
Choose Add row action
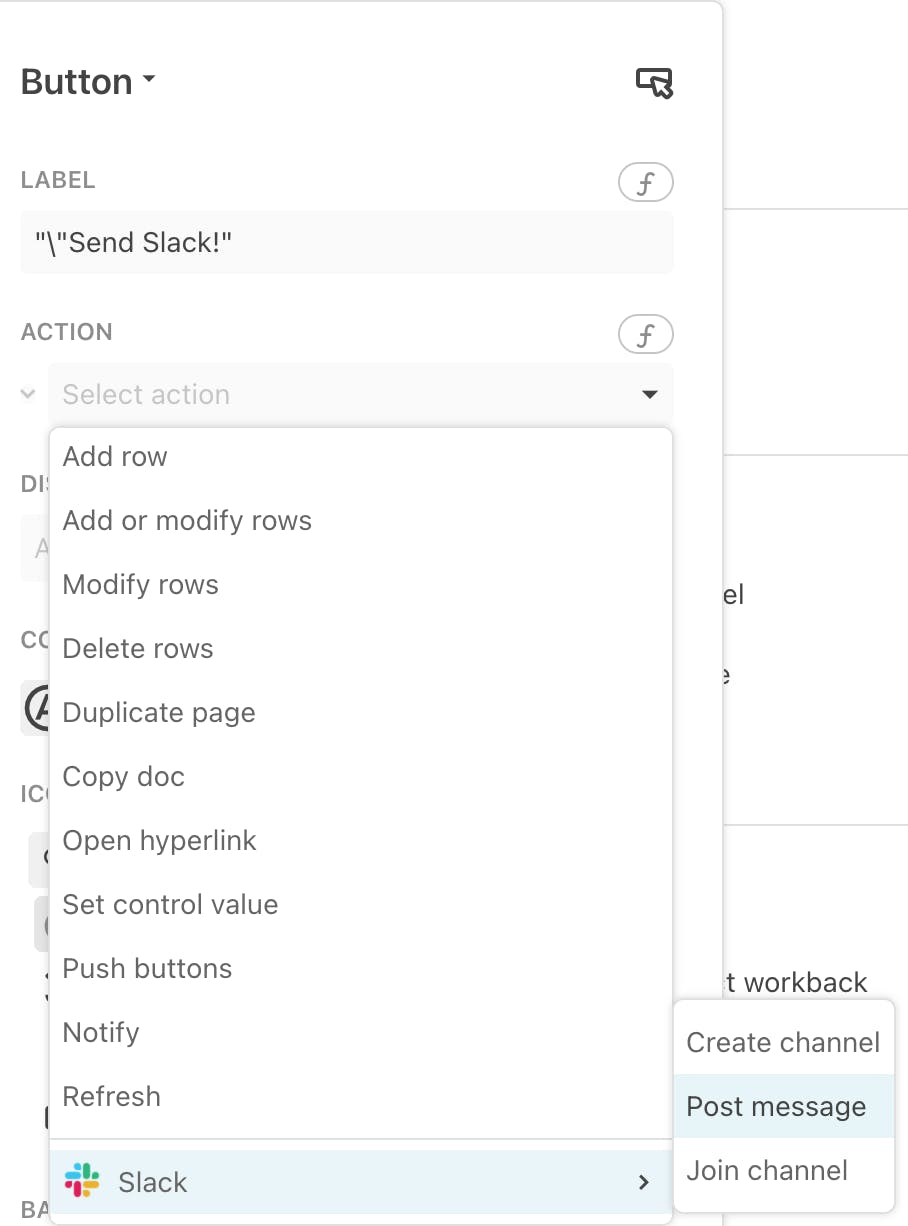pyautogui.click(x=360, y=457)
